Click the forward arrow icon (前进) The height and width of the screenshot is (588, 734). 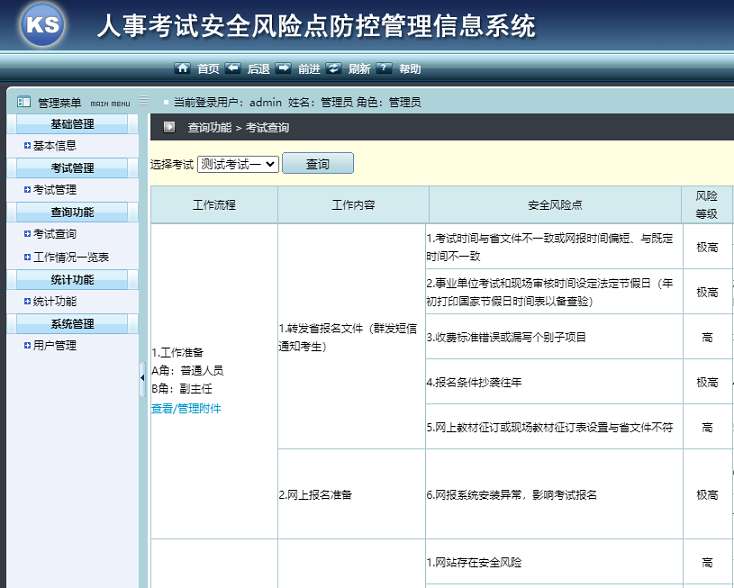[x=283, y=68]
